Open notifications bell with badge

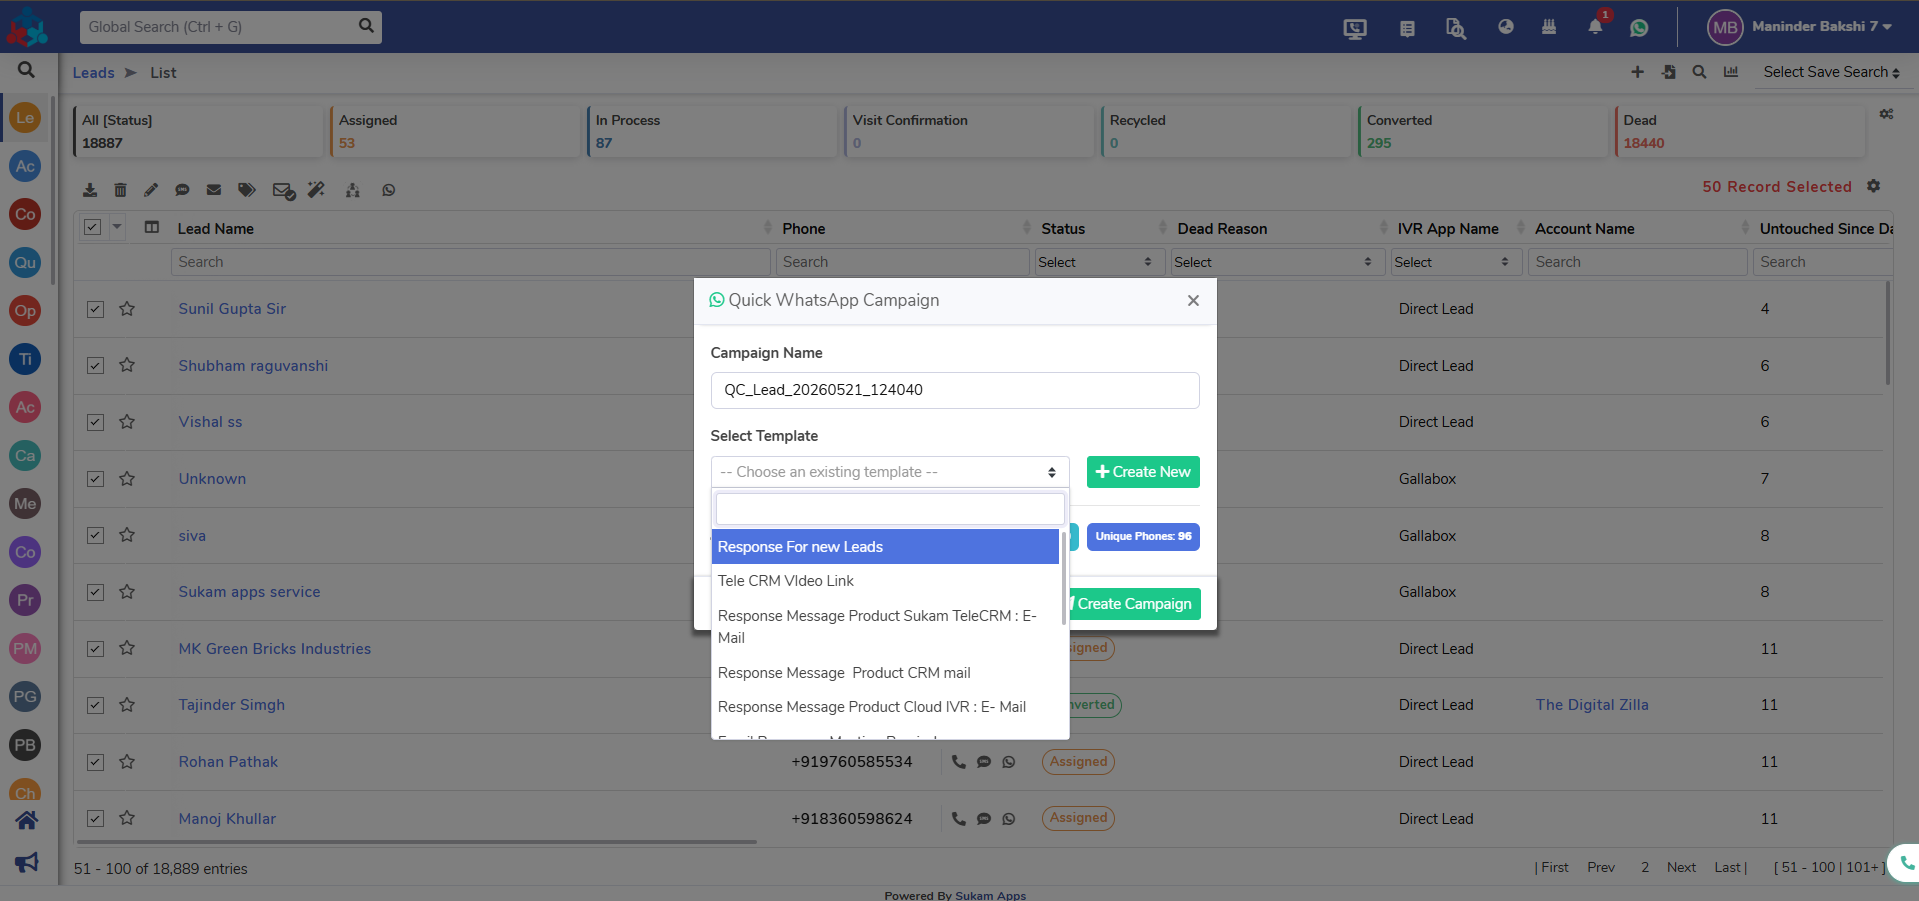click(1596, 26)
